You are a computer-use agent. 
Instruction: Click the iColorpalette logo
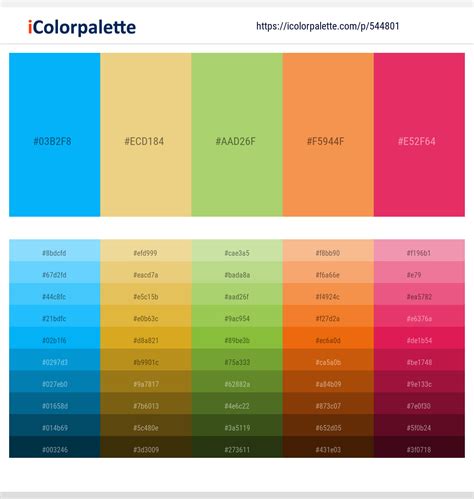pyautogui.click(x=82, y=27)
